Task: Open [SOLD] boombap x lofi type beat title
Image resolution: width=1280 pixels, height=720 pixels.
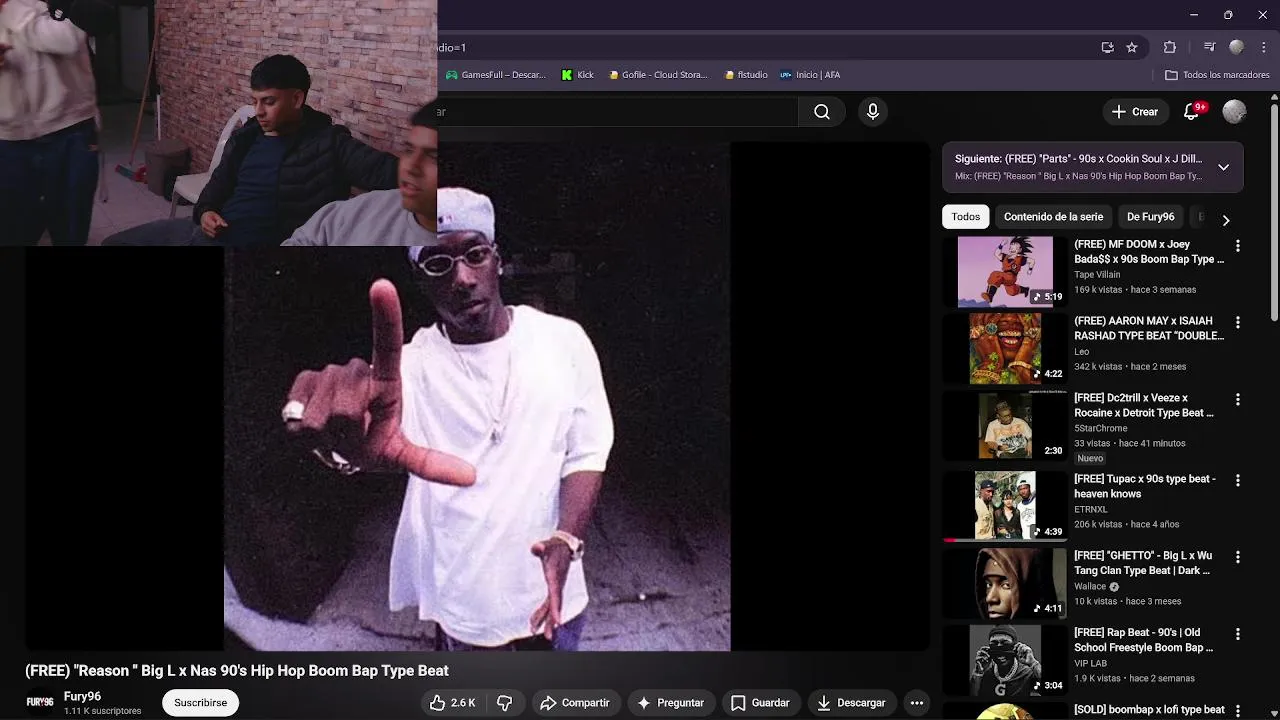Action: [1149, 710]
